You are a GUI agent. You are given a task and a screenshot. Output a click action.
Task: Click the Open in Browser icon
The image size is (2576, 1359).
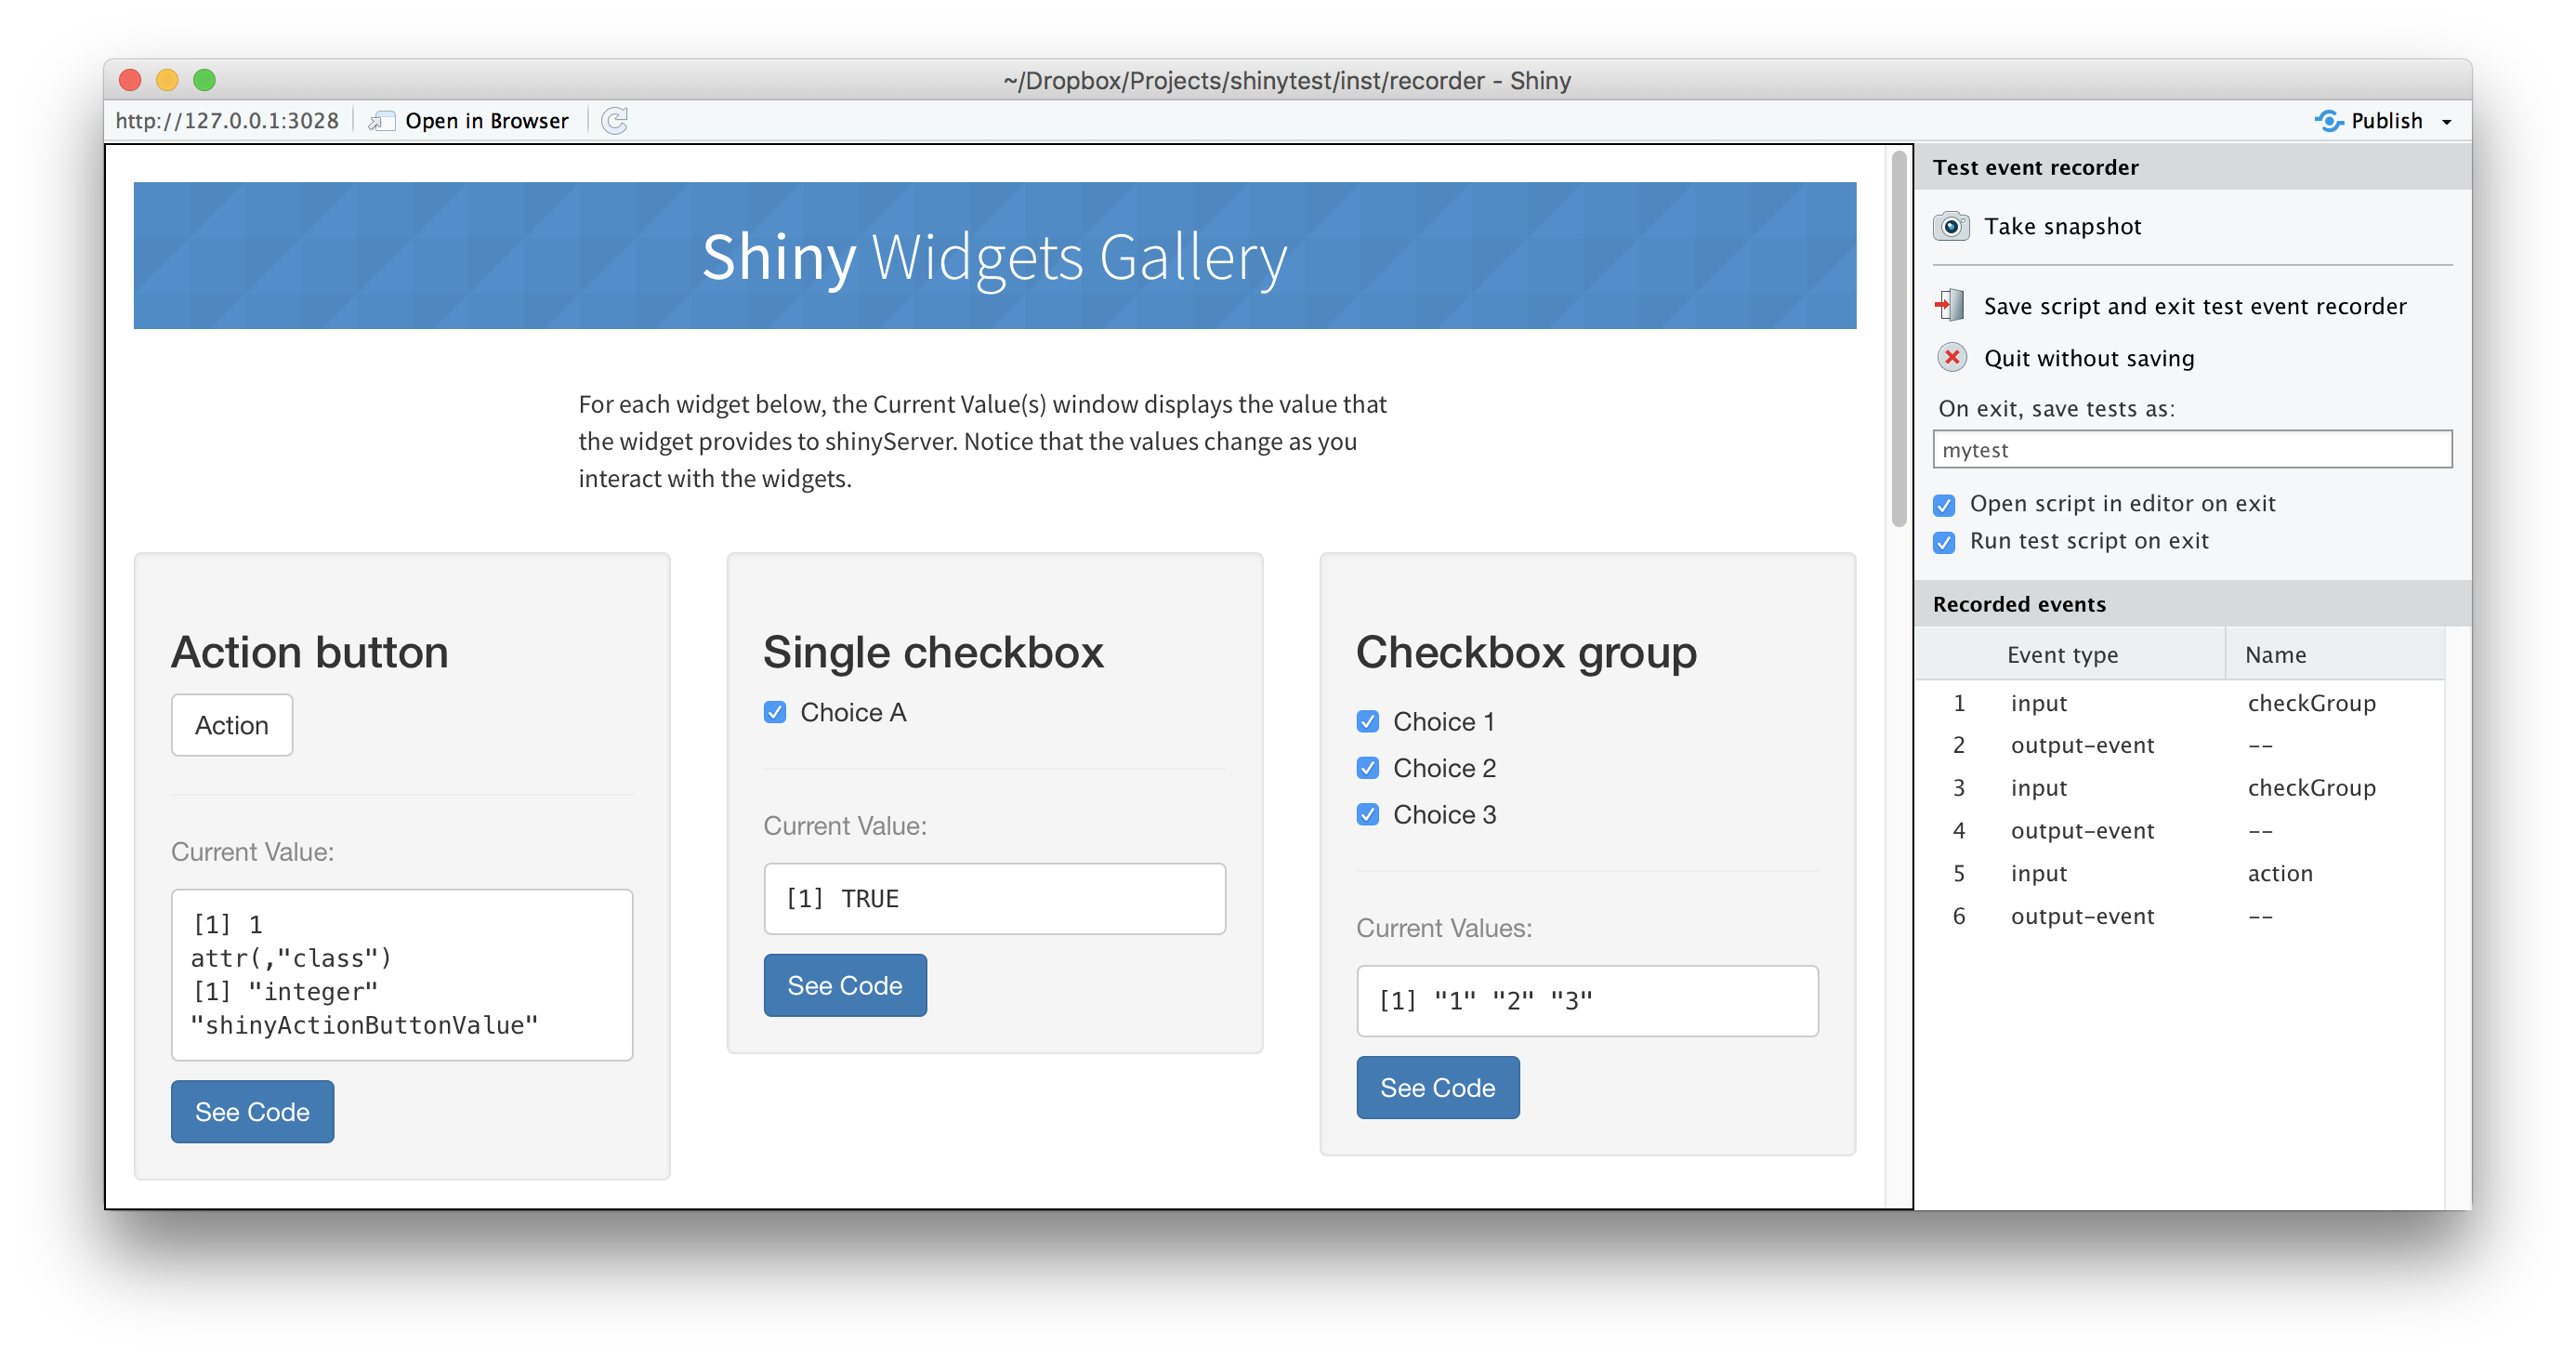(382, 121)
